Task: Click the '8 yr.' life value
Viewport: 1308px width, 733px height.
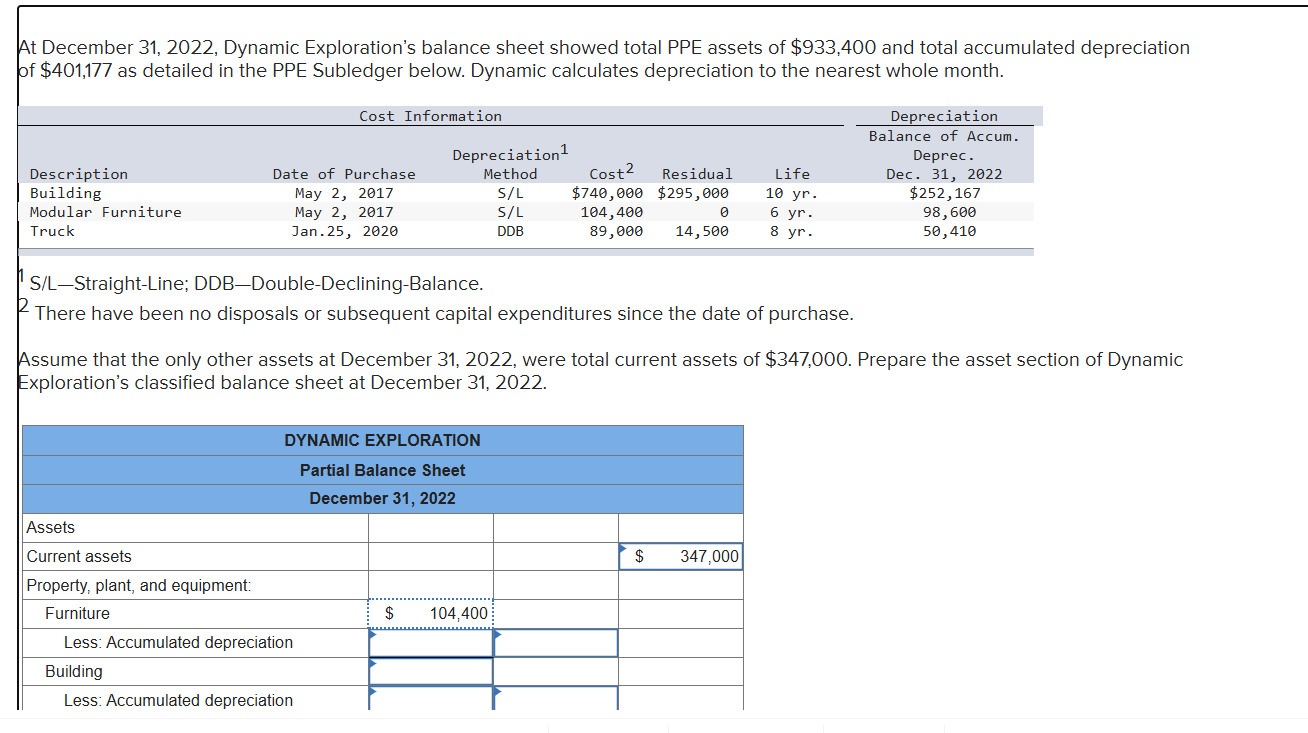Action: [792, 231]
